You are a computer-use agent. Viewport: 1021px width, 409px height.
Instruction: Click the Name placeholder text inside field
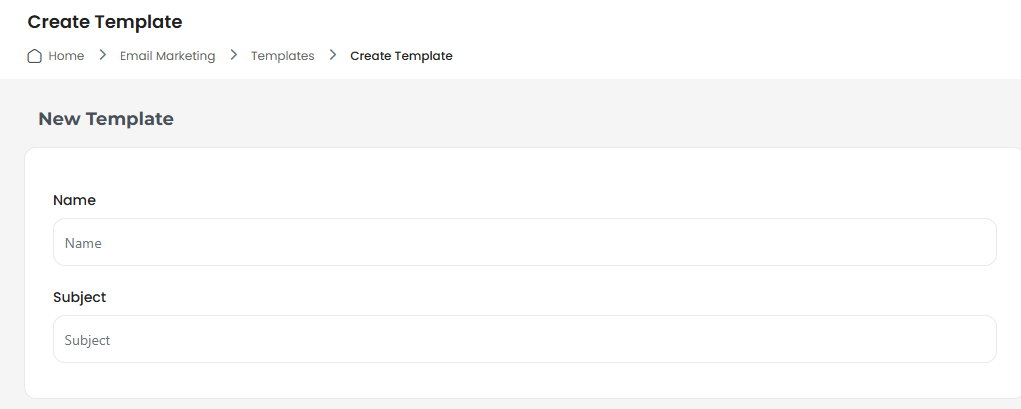pyautogui.click(x=83, y=244)
